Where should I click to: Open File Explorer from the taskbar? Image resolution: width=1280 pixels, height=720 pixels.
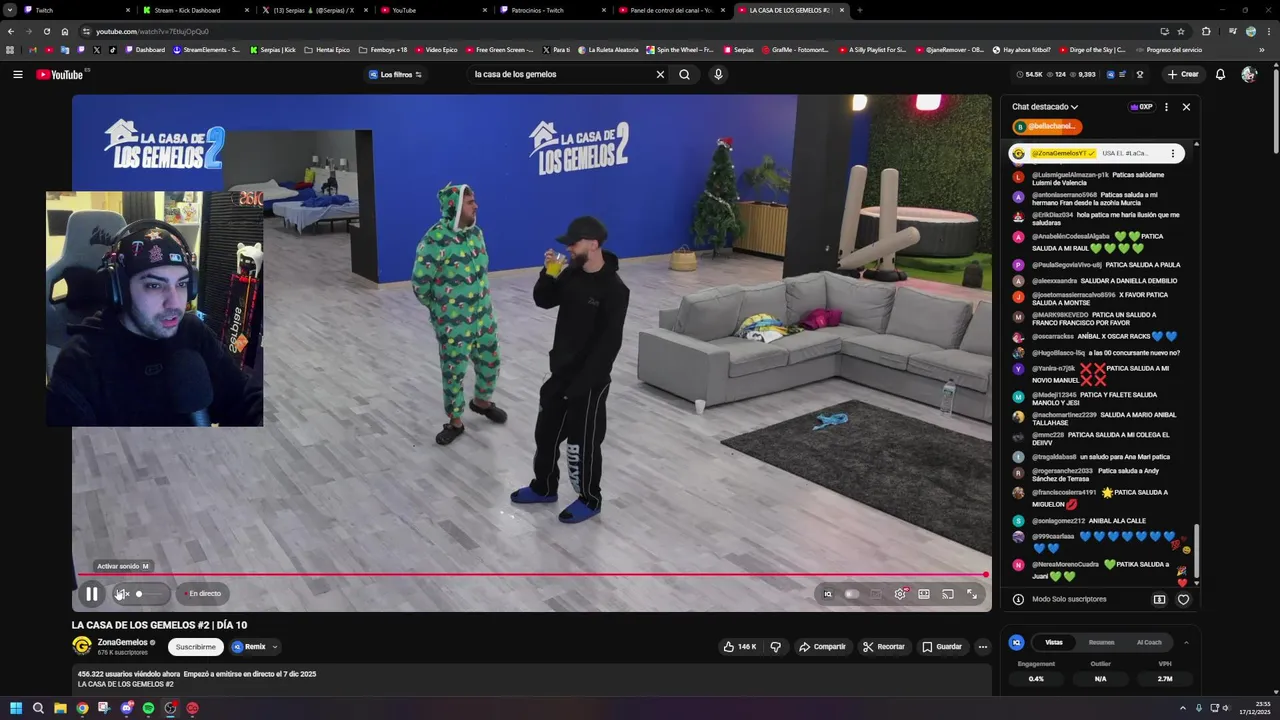pos(60,708)
